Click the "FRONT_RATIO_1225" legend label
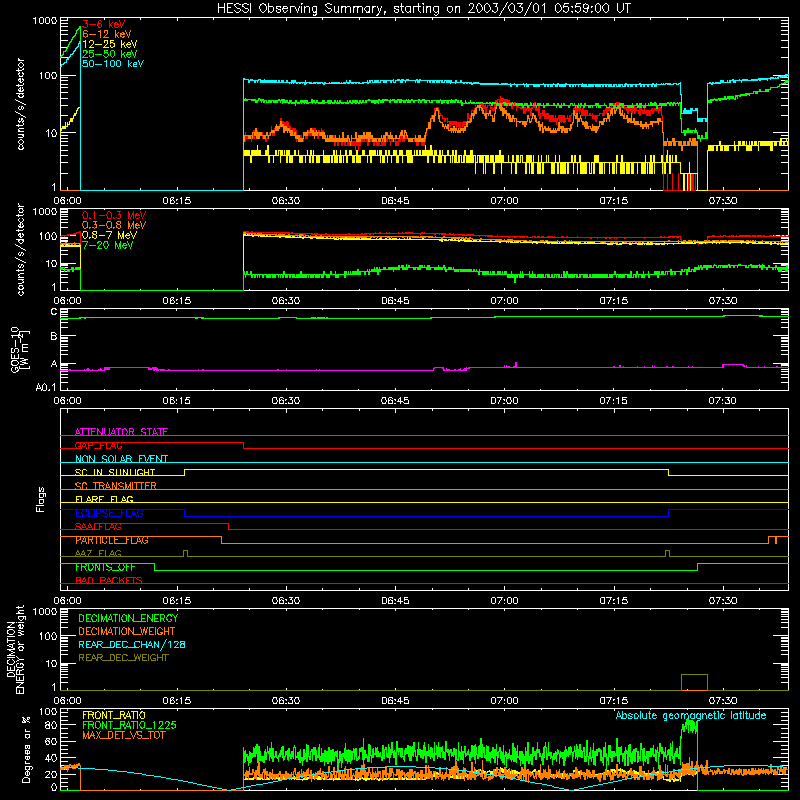The image size is (800, 800). point(129,725)
